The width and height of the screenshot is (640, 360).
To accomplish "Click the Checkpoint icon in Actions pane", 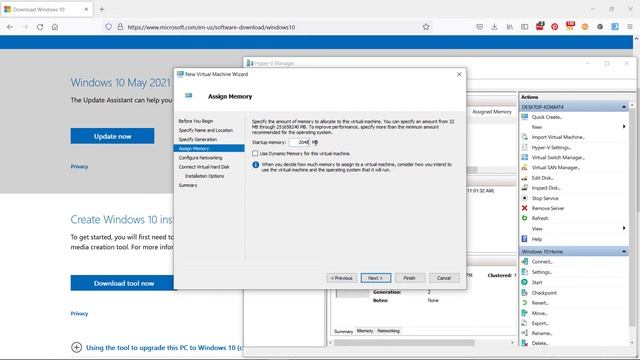I will 524,293.
